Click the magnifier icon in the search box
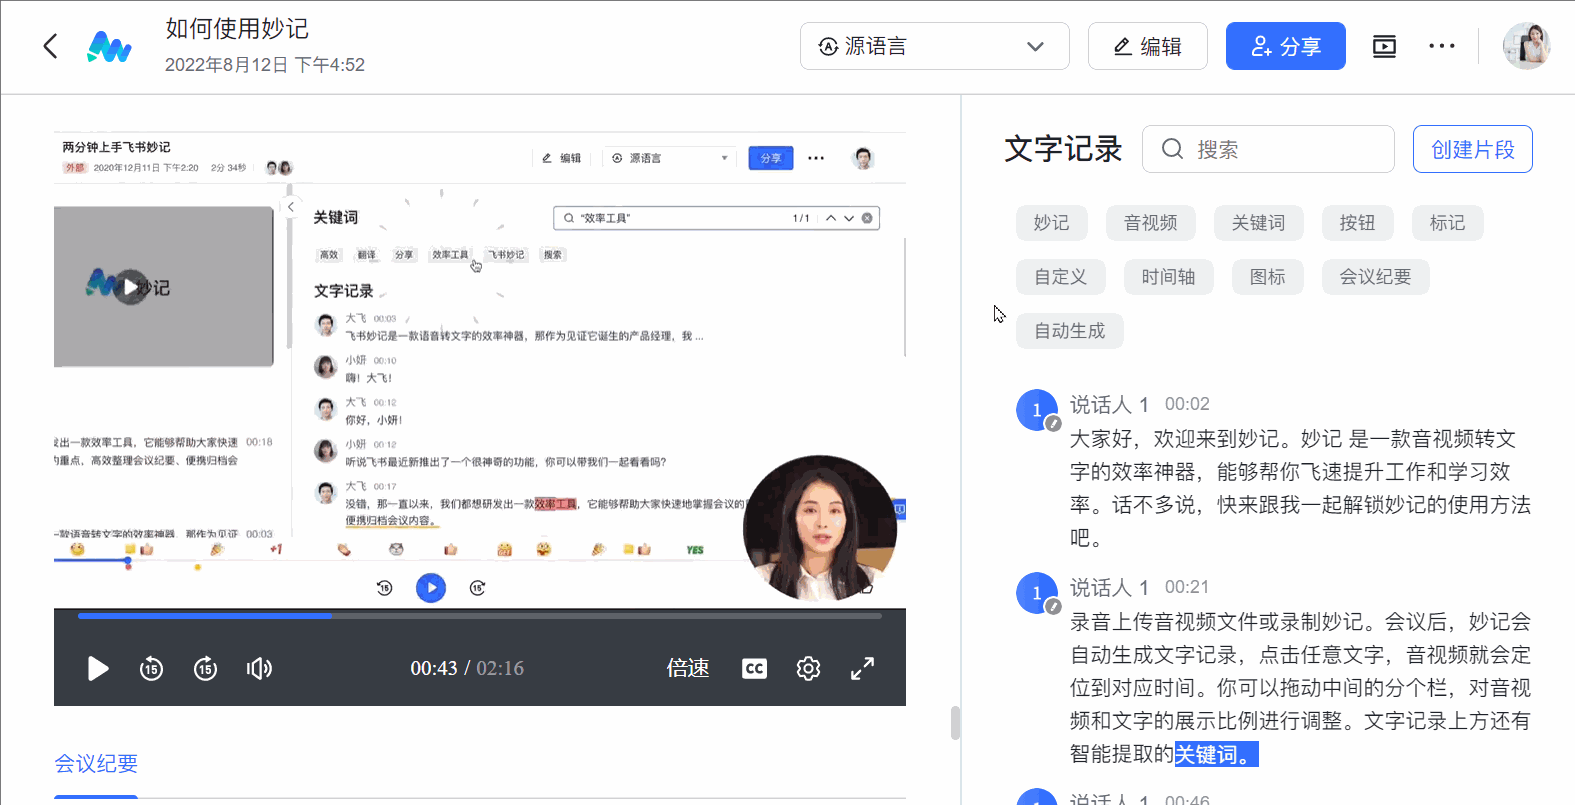 [x=1172, y=149]
